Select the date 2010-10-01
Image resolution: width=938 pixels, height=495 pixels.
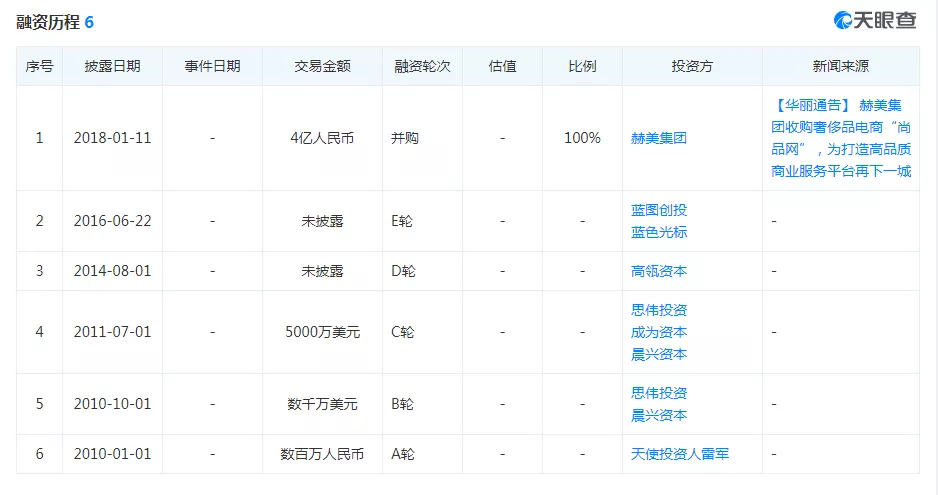(112, 404)
